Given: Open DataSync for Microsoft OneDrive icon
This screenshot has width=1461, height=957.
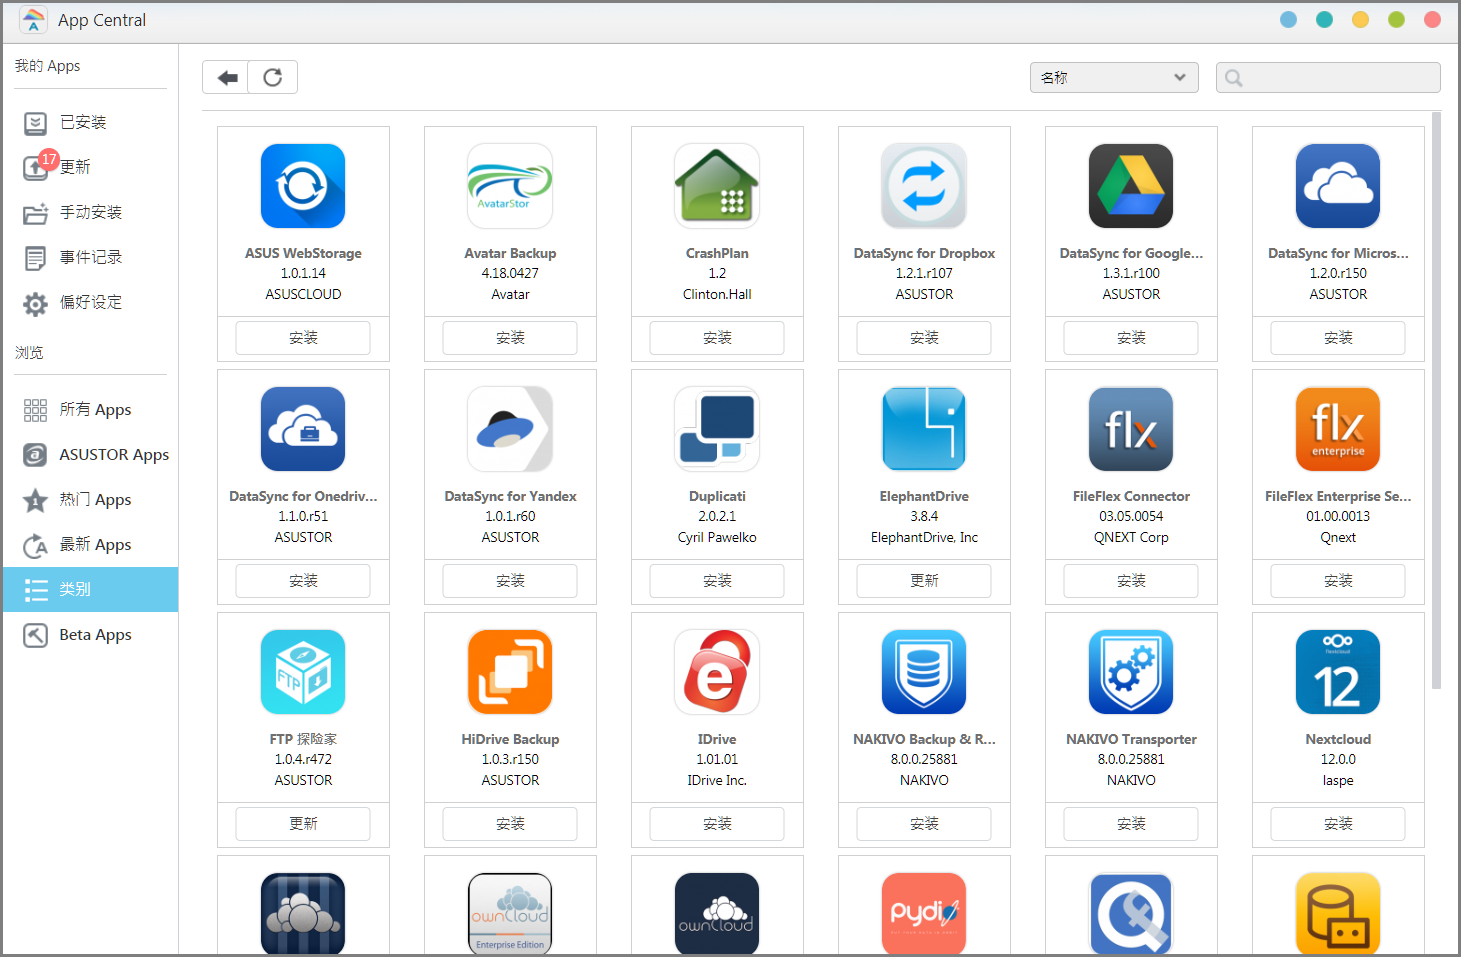Looking at the screenshot, I should coord(1338,186).
